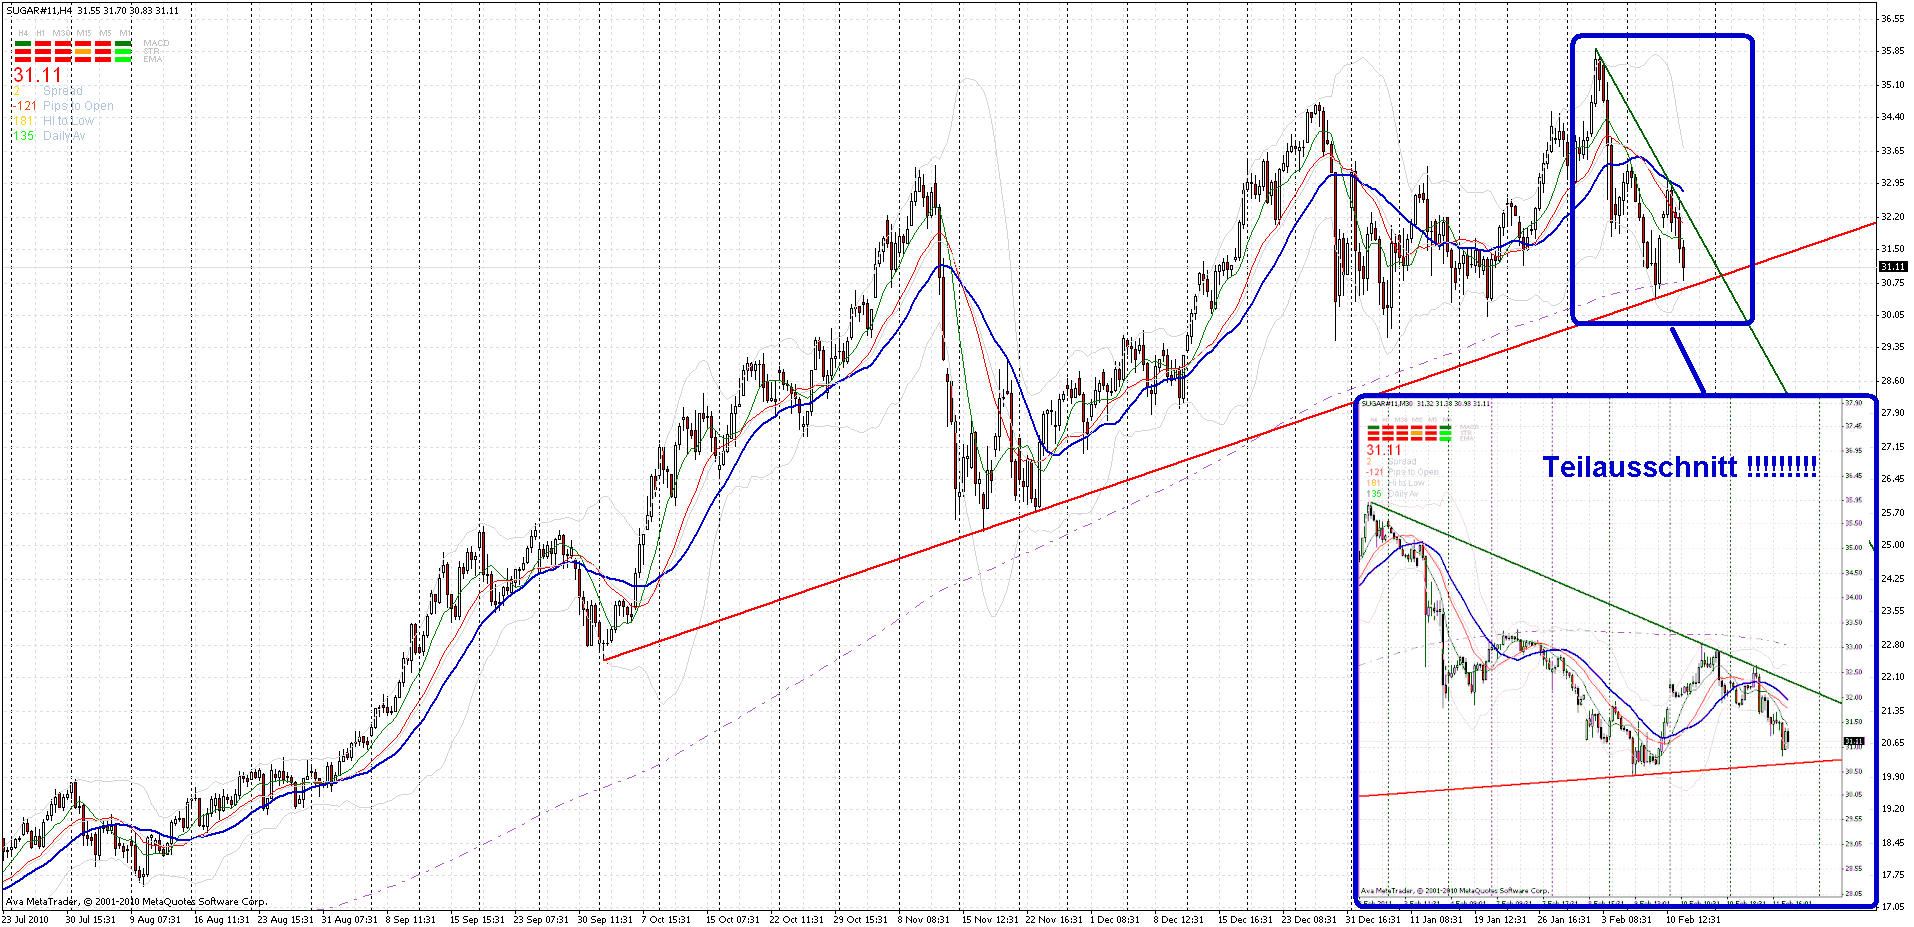Click the Ava MetaTrader copyright text in main chart
This screenshot has width=1914, height=927.
pyautogui.click(x=137, y=901)
